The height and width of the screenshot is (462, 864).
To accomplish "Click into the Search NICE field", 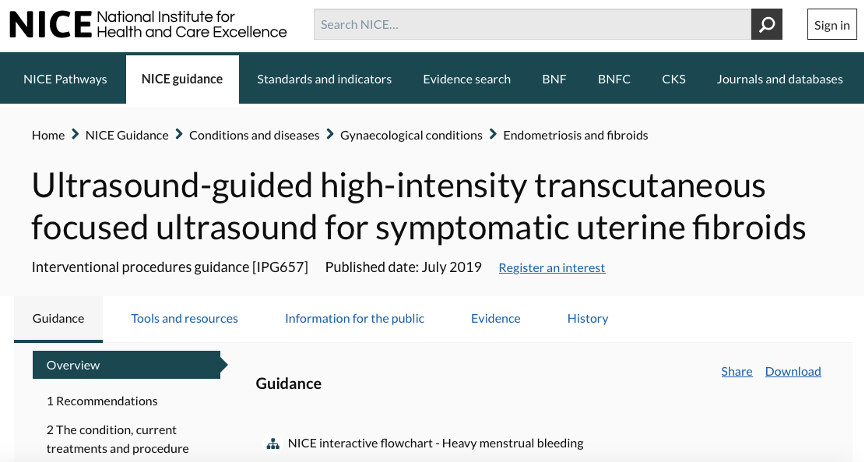I will tap(532, 24).
